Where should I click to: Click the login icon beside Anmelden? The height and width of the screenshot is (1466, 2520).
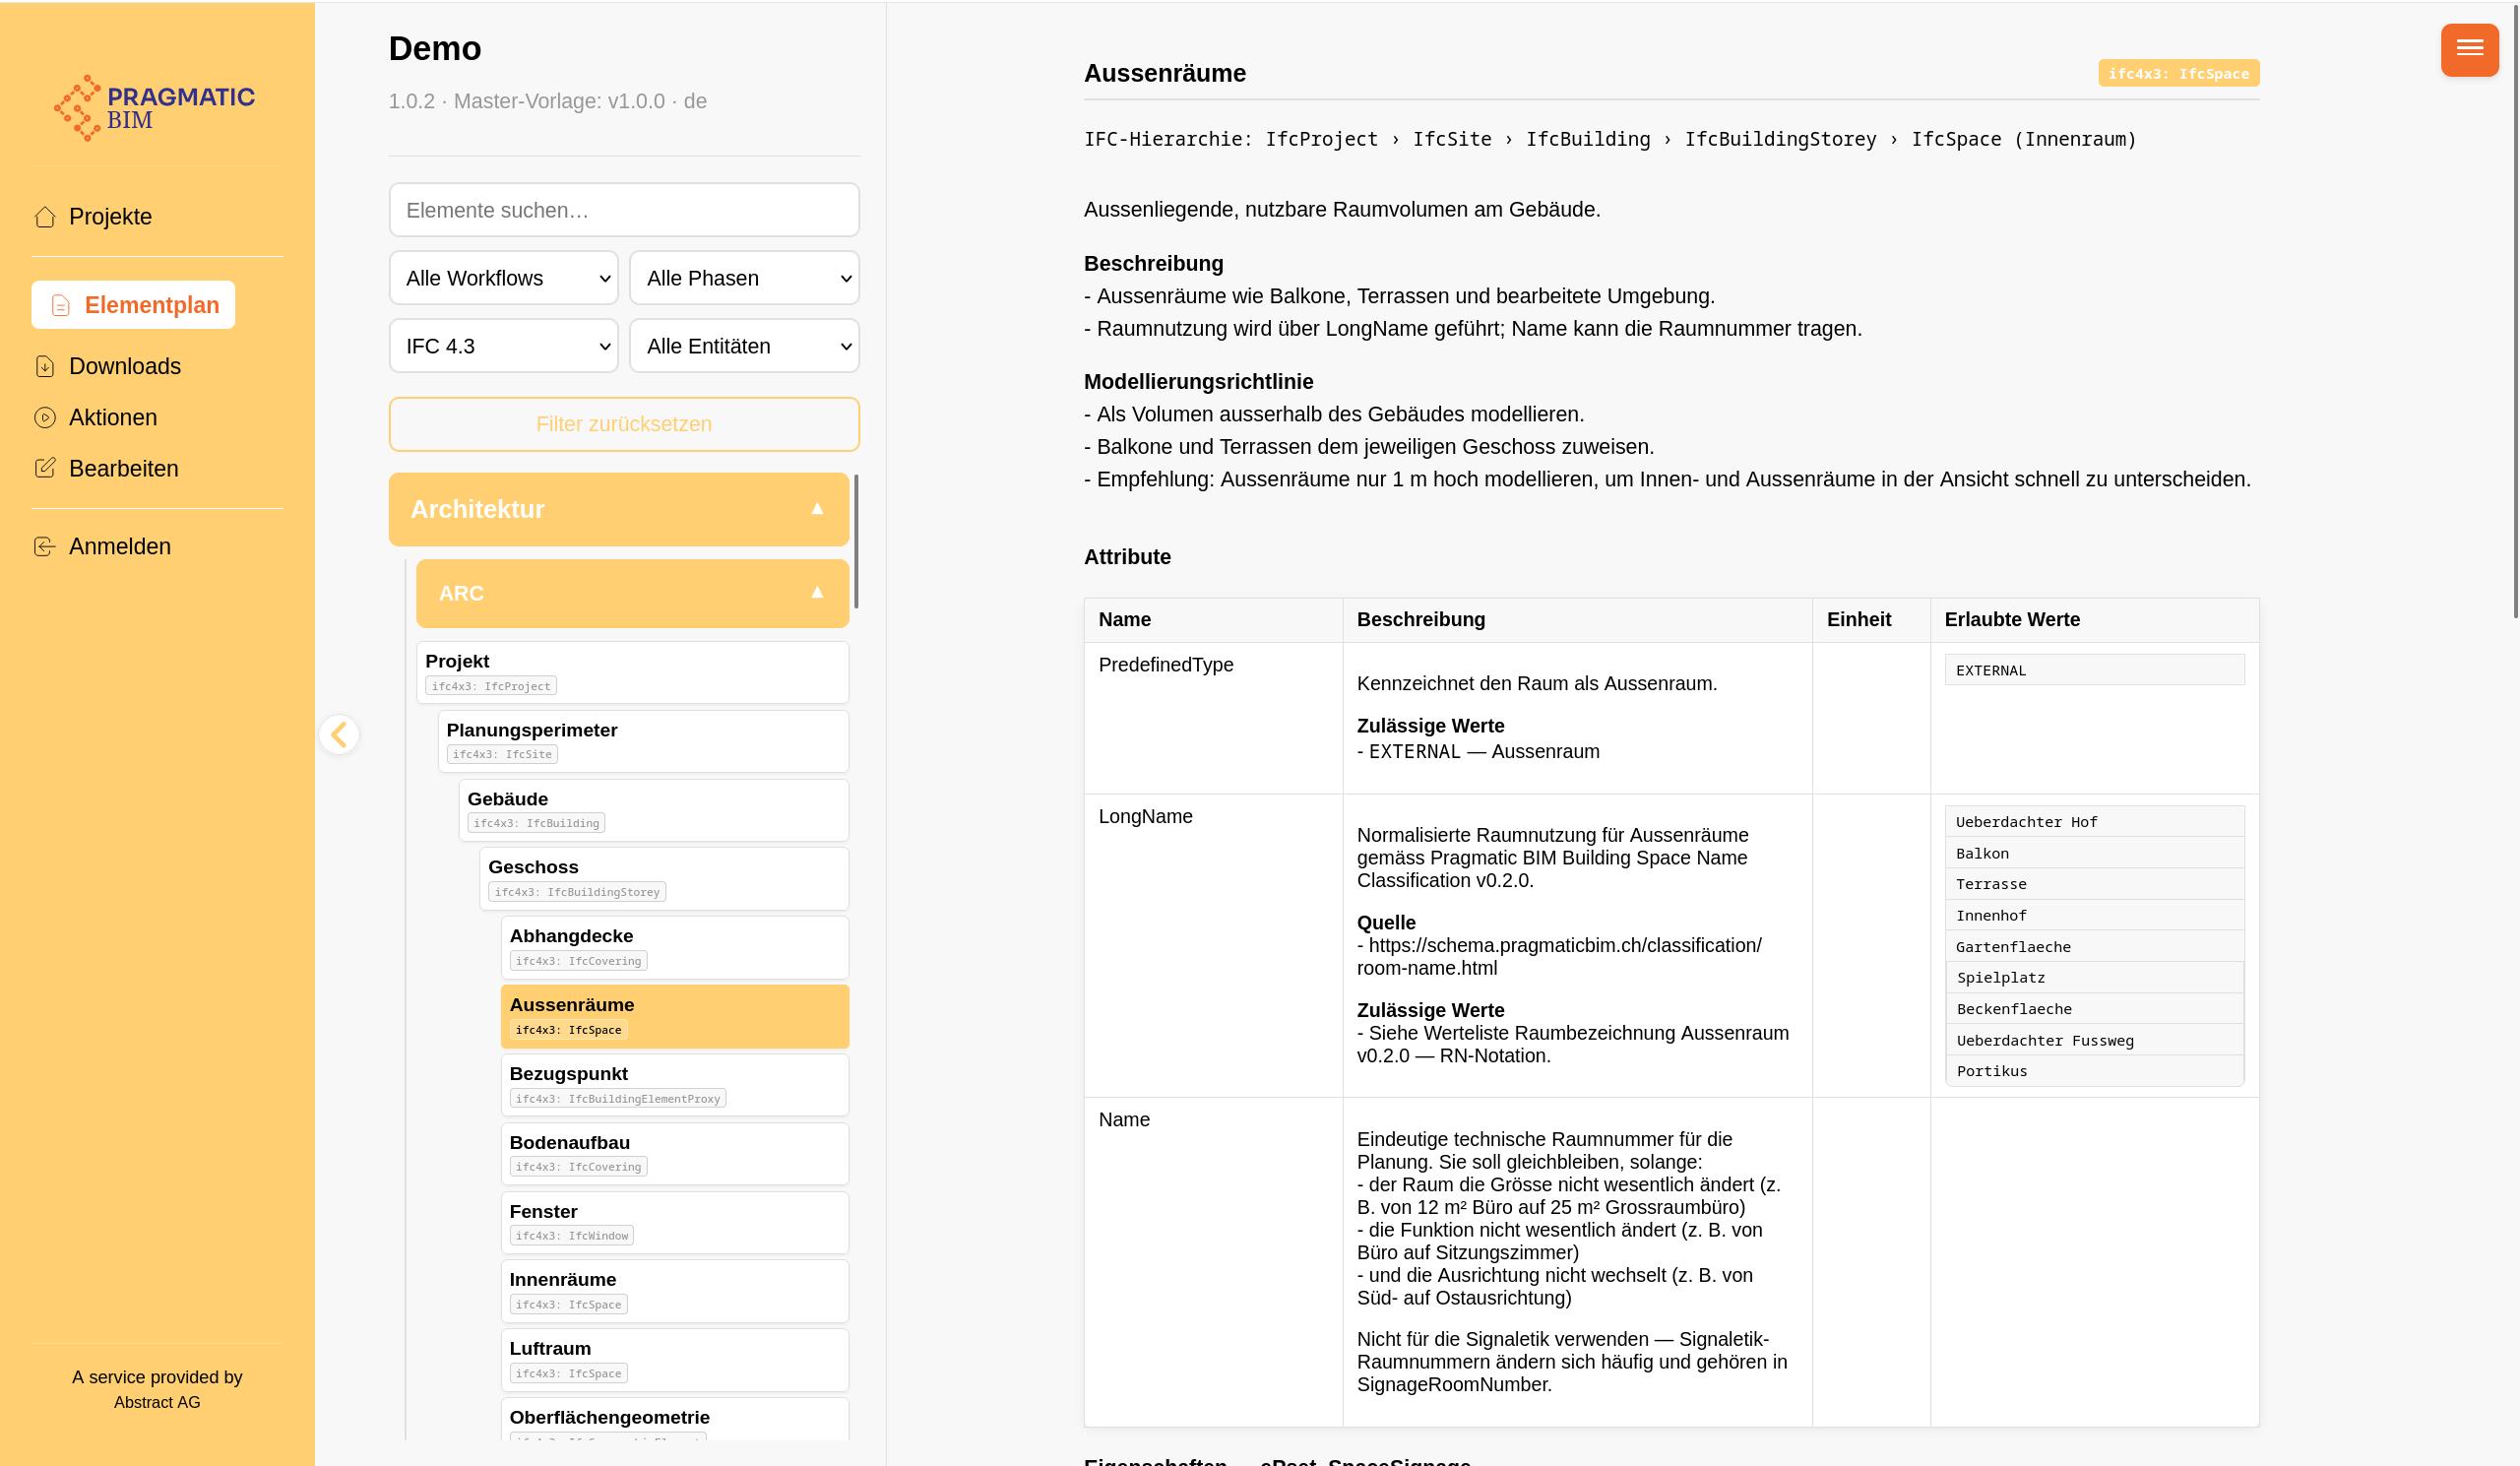[x=45, y=546]
